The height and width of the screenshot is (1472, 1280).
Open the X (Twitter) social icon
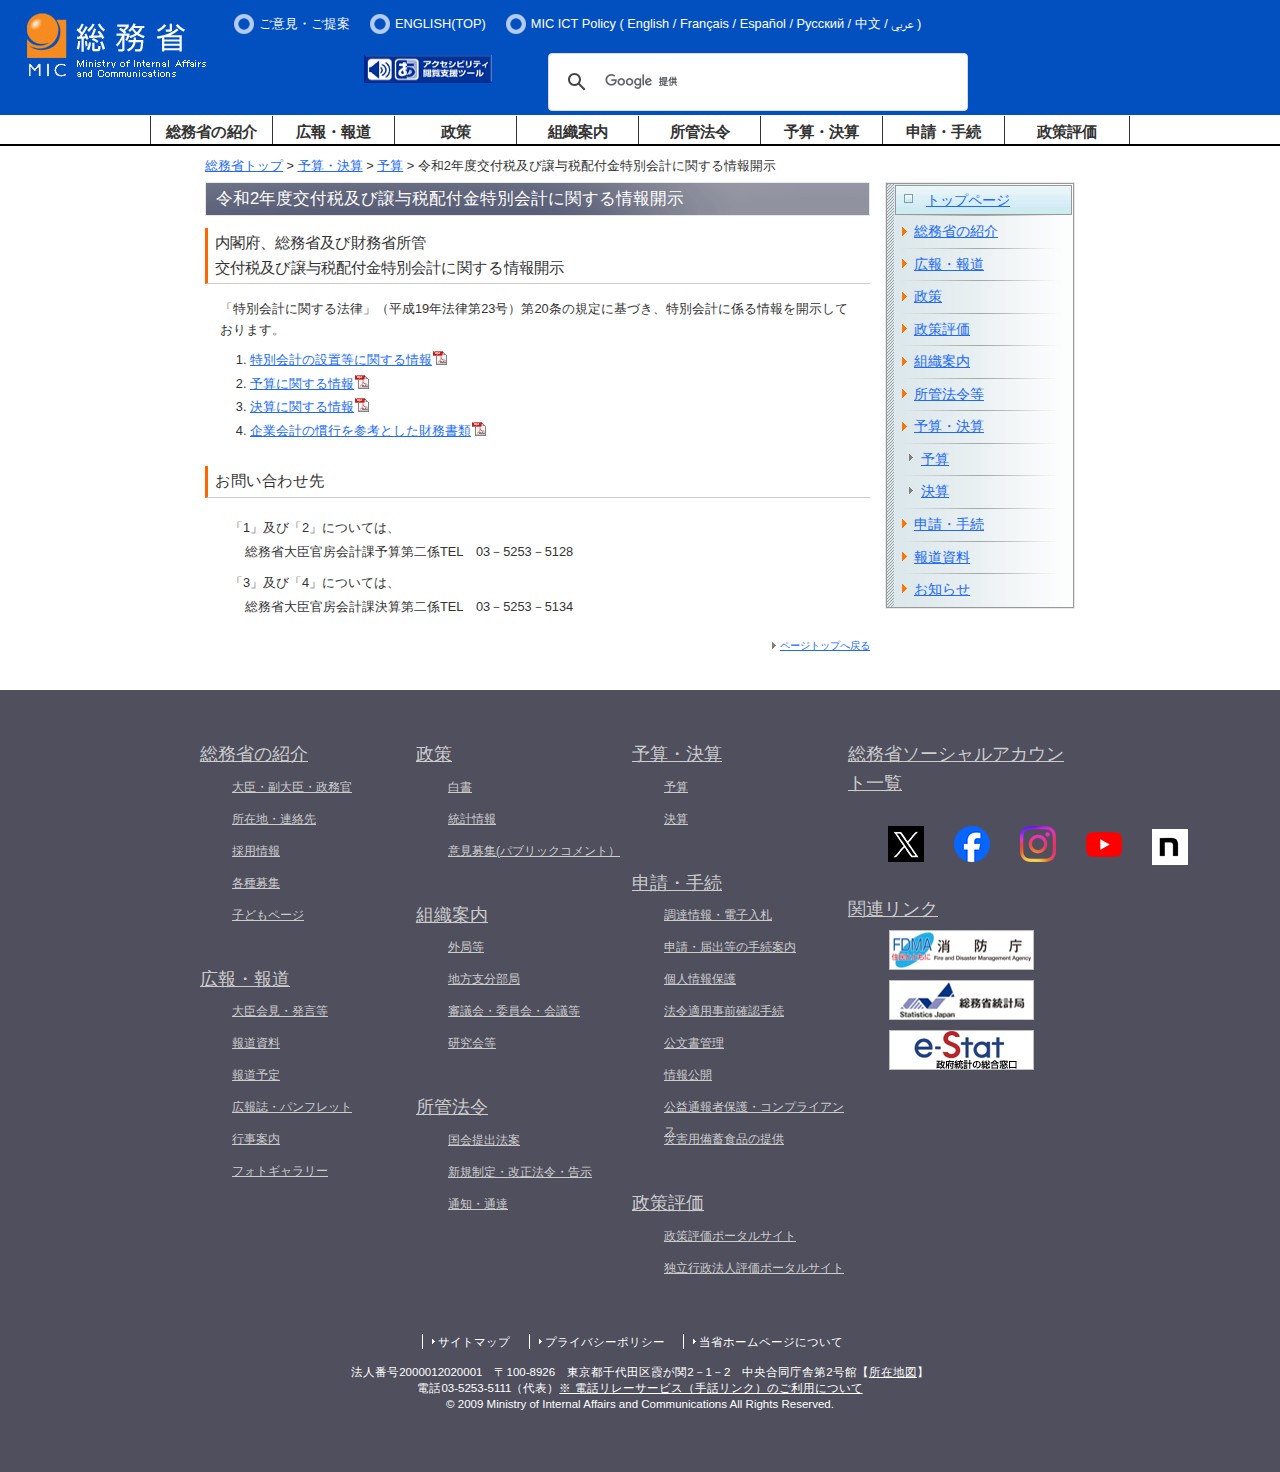tap(906, 844)
